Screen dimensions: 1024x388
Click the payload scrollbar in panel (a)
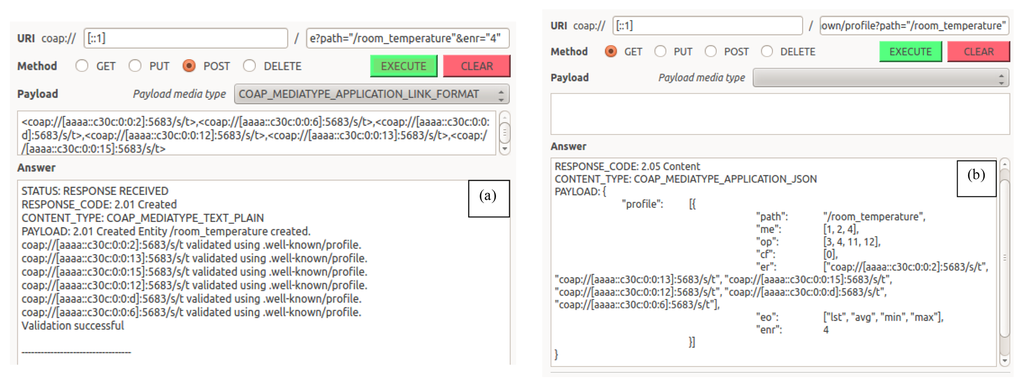(504, 133)
